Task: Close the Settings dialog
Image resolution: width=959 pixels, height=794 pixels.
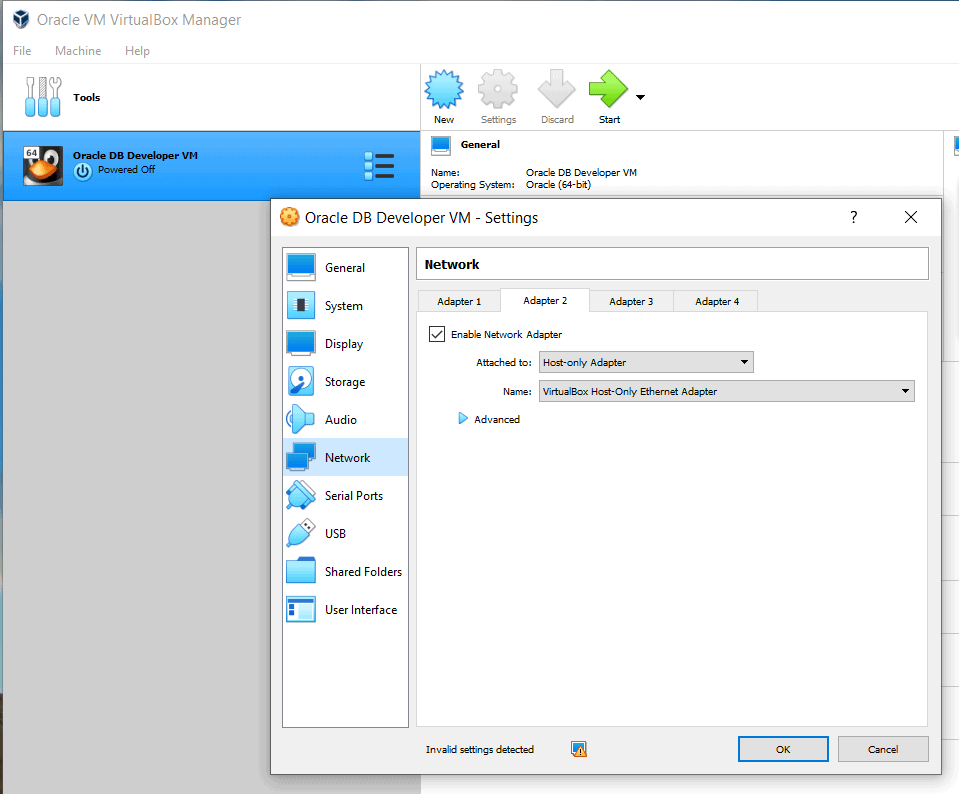Action: pos(911,217)
